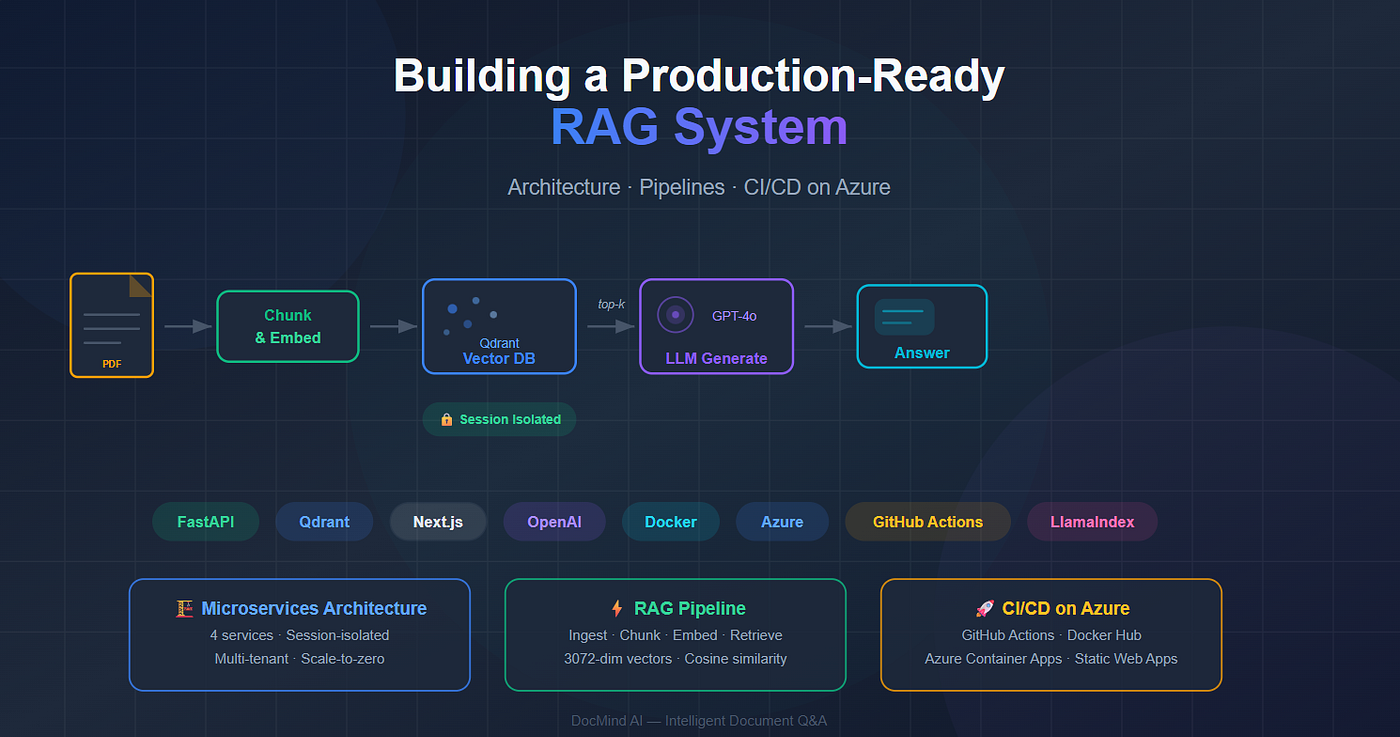
Task: Click the Session Isolated badge
Action: coord(499,419)
